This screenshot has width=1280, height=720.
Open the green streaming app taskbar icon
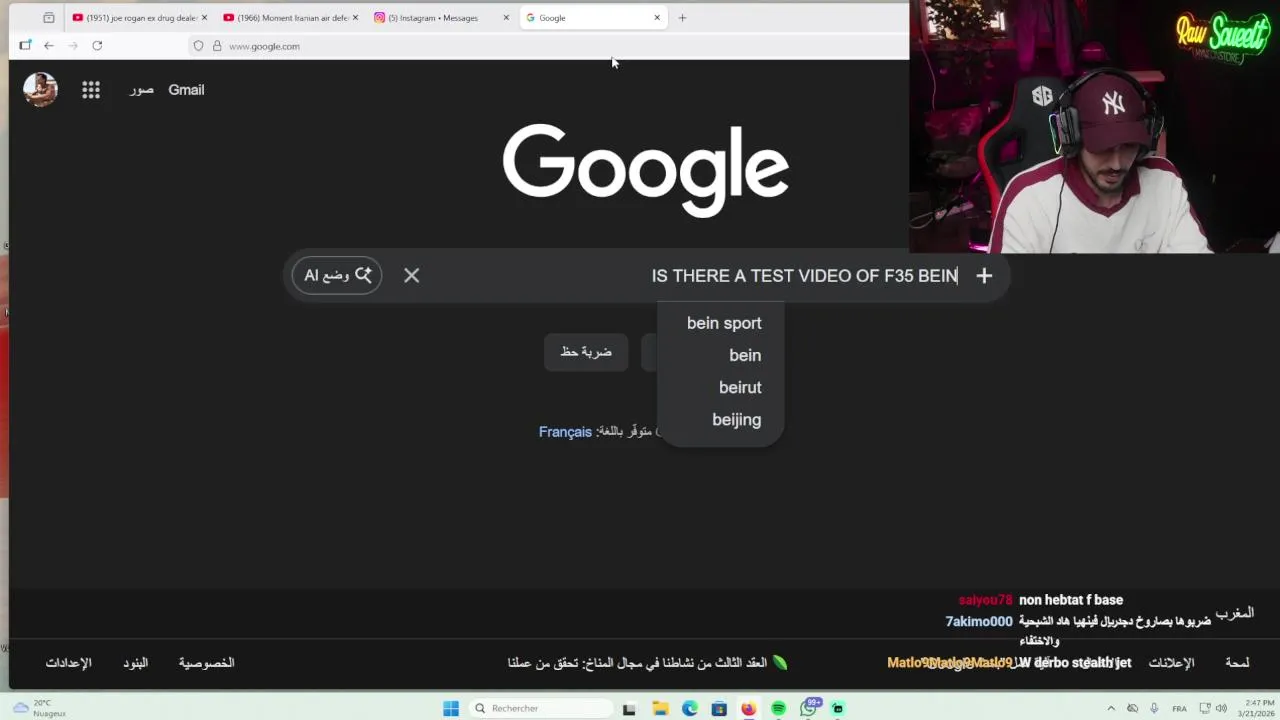coord(838,709)
